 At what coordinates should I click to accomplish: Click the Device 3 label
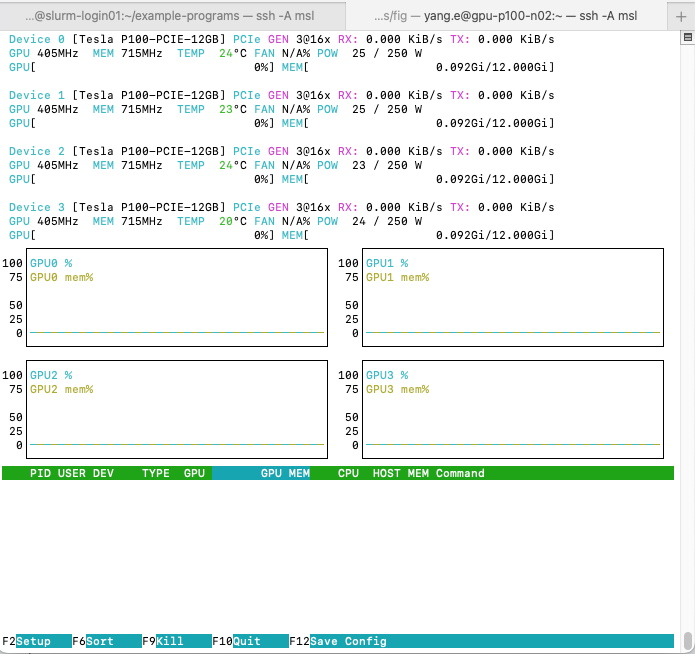(37, 207)
